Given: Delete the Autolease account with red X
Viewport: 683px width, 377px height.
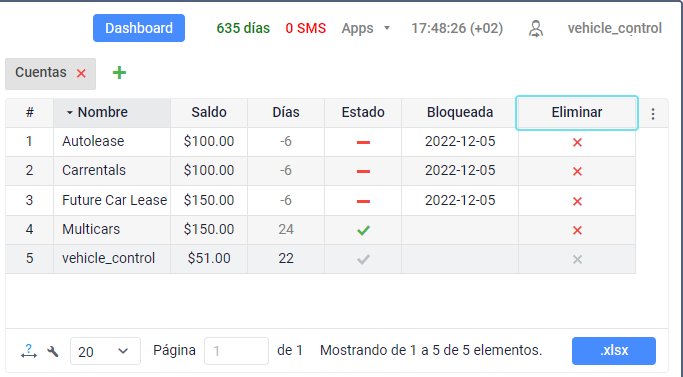Looking at the screenshot, I should click(577, 142).
